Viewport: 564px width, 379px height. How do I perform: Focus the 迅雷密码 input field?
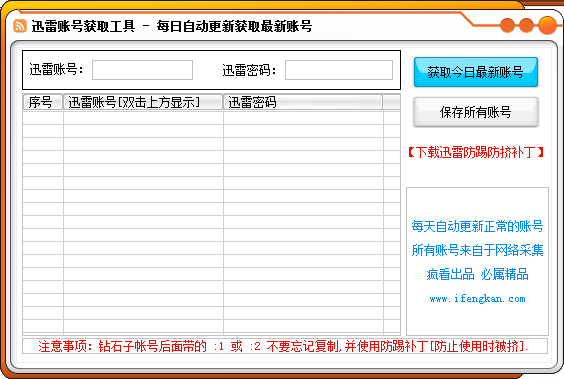[339, 70]
